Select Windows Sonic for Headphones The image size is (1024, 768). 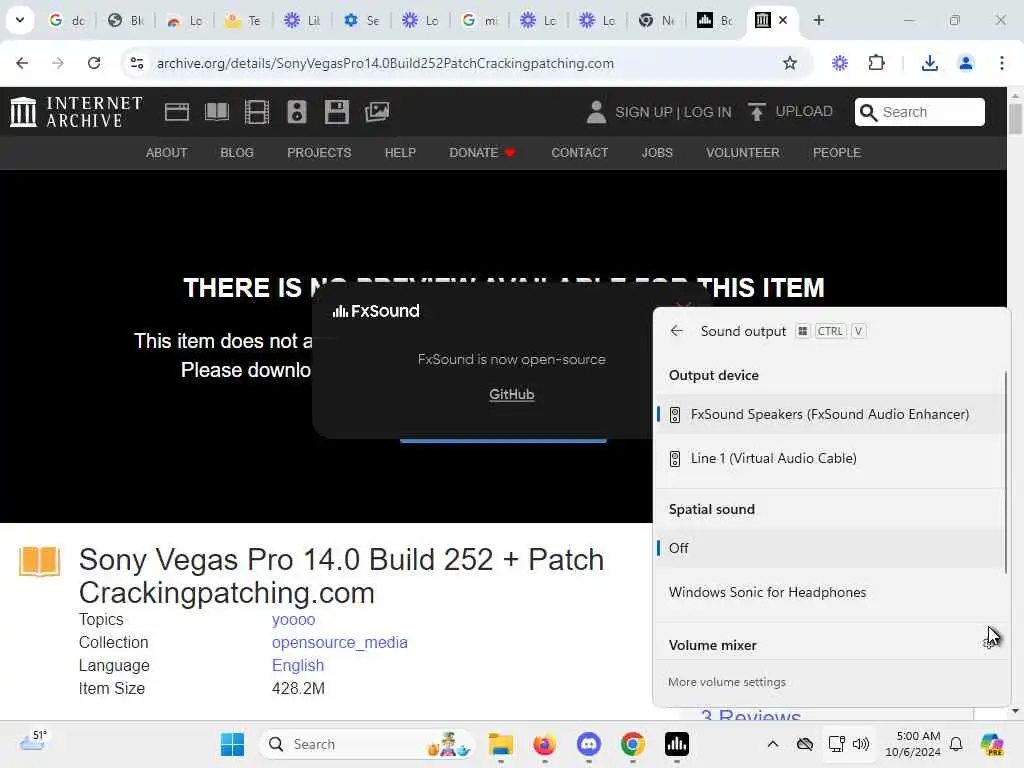point(830,592)
